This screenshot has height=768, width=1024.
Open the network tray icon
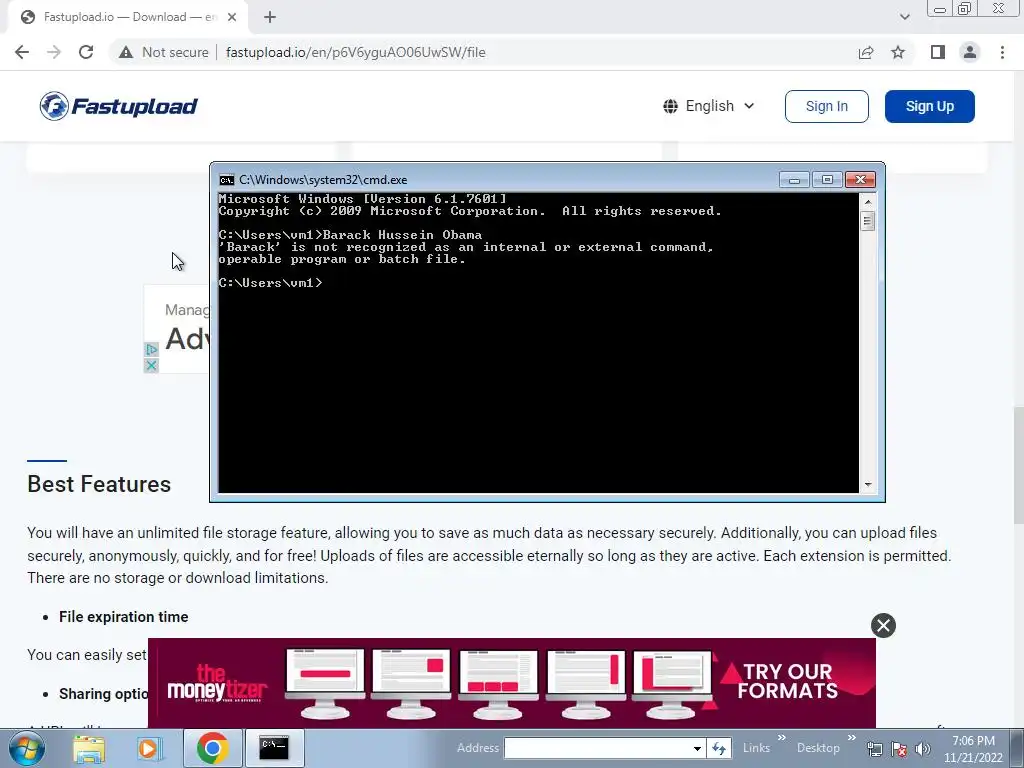point(874,749)
